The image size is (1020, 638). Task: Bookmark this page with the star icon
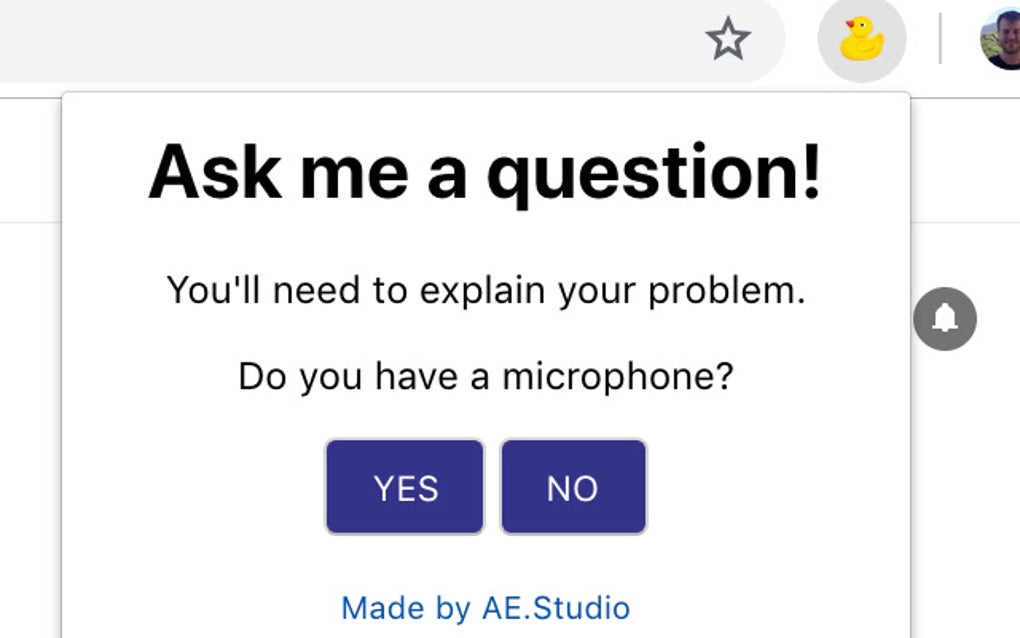tap(727, 40)
